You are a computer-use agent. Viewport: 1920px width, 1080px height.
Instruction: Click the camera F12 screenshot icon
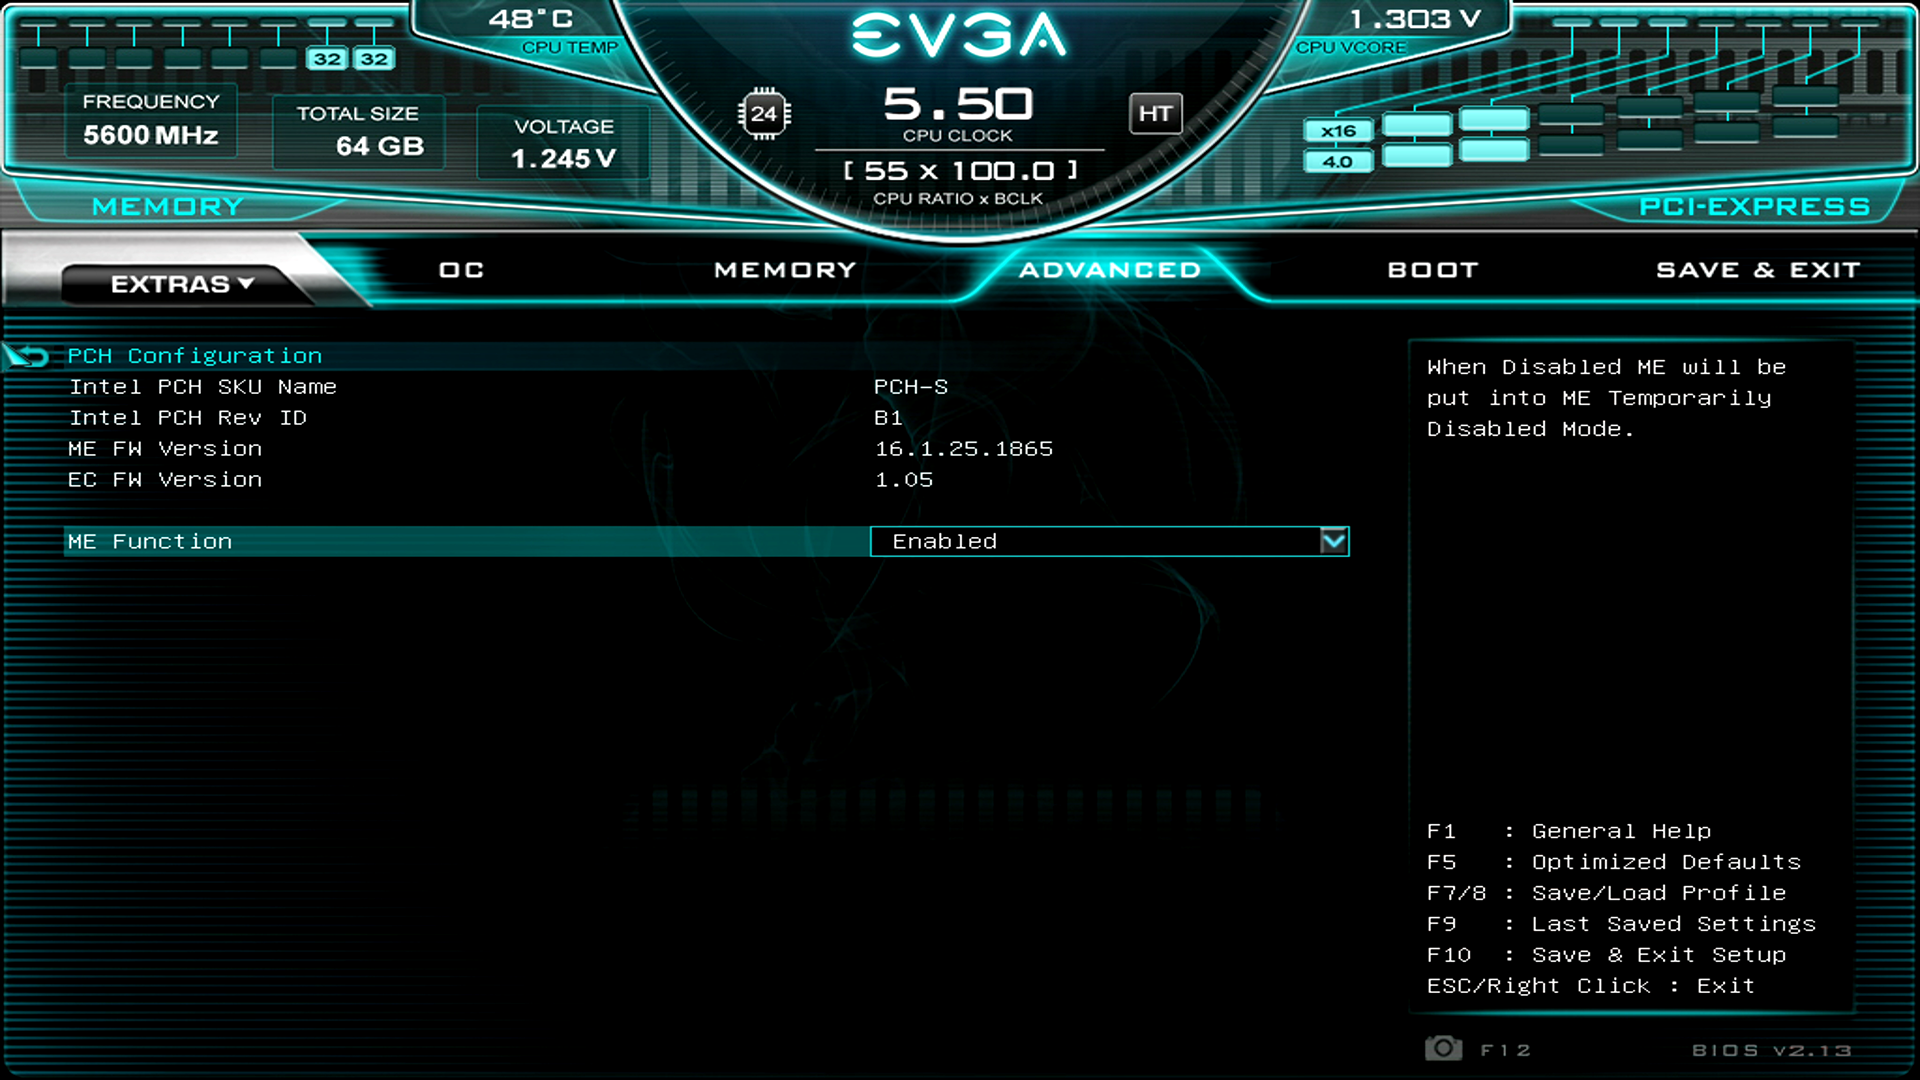[1443, 1048]
